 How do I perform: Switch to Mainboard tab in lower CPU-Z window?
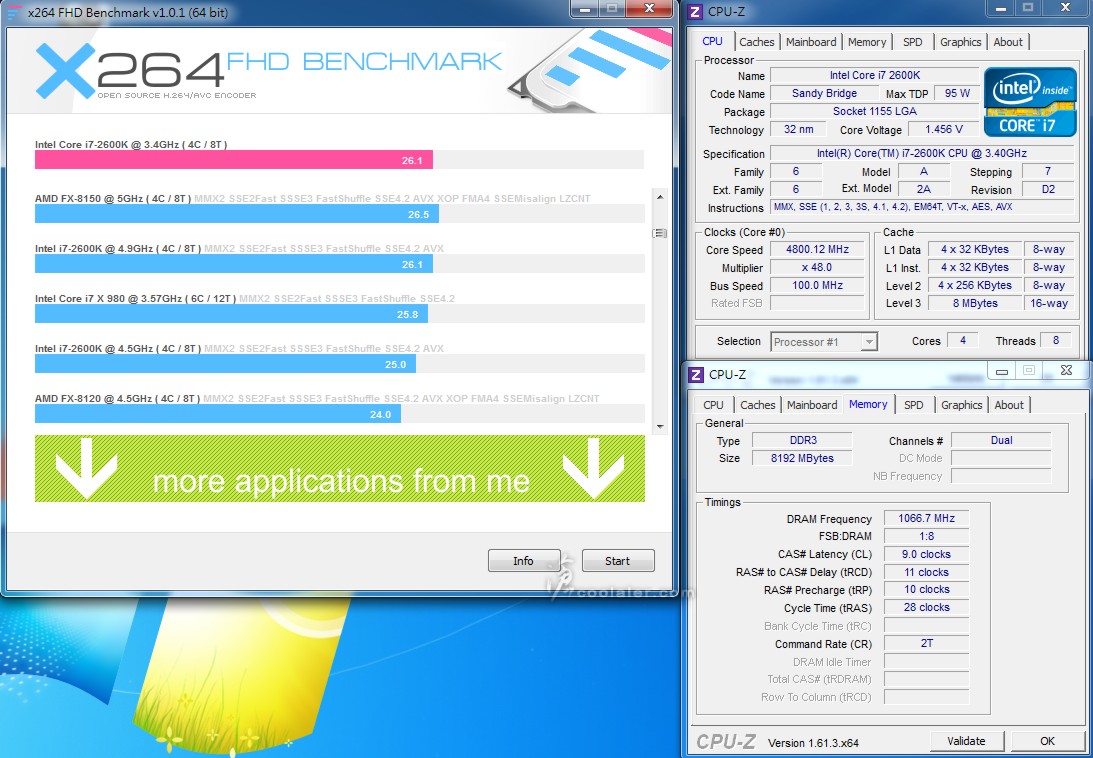point(812,405)
